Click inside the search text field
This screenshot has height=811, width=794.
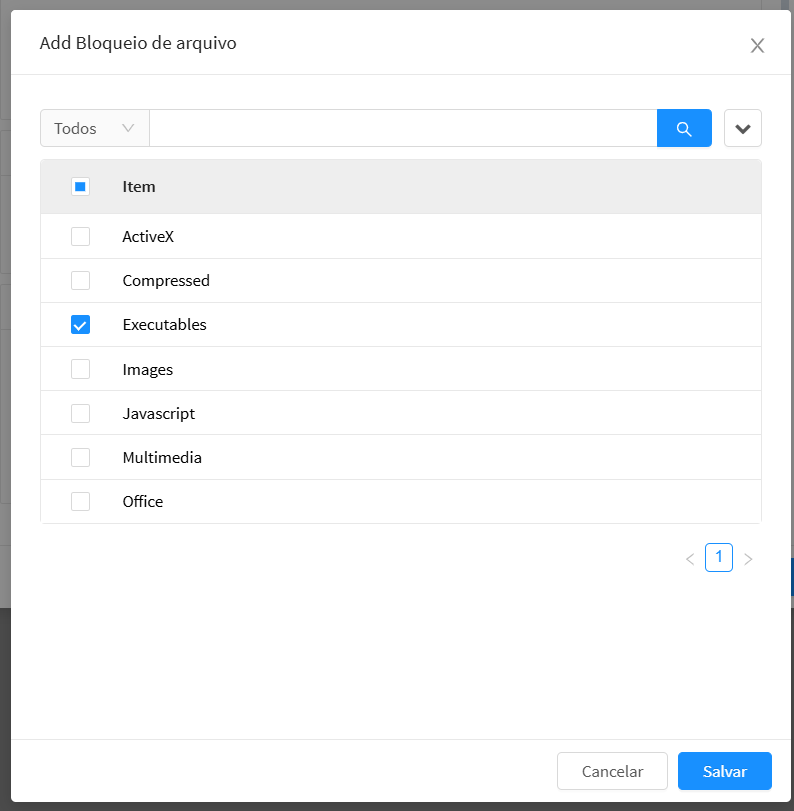[402, 129]
